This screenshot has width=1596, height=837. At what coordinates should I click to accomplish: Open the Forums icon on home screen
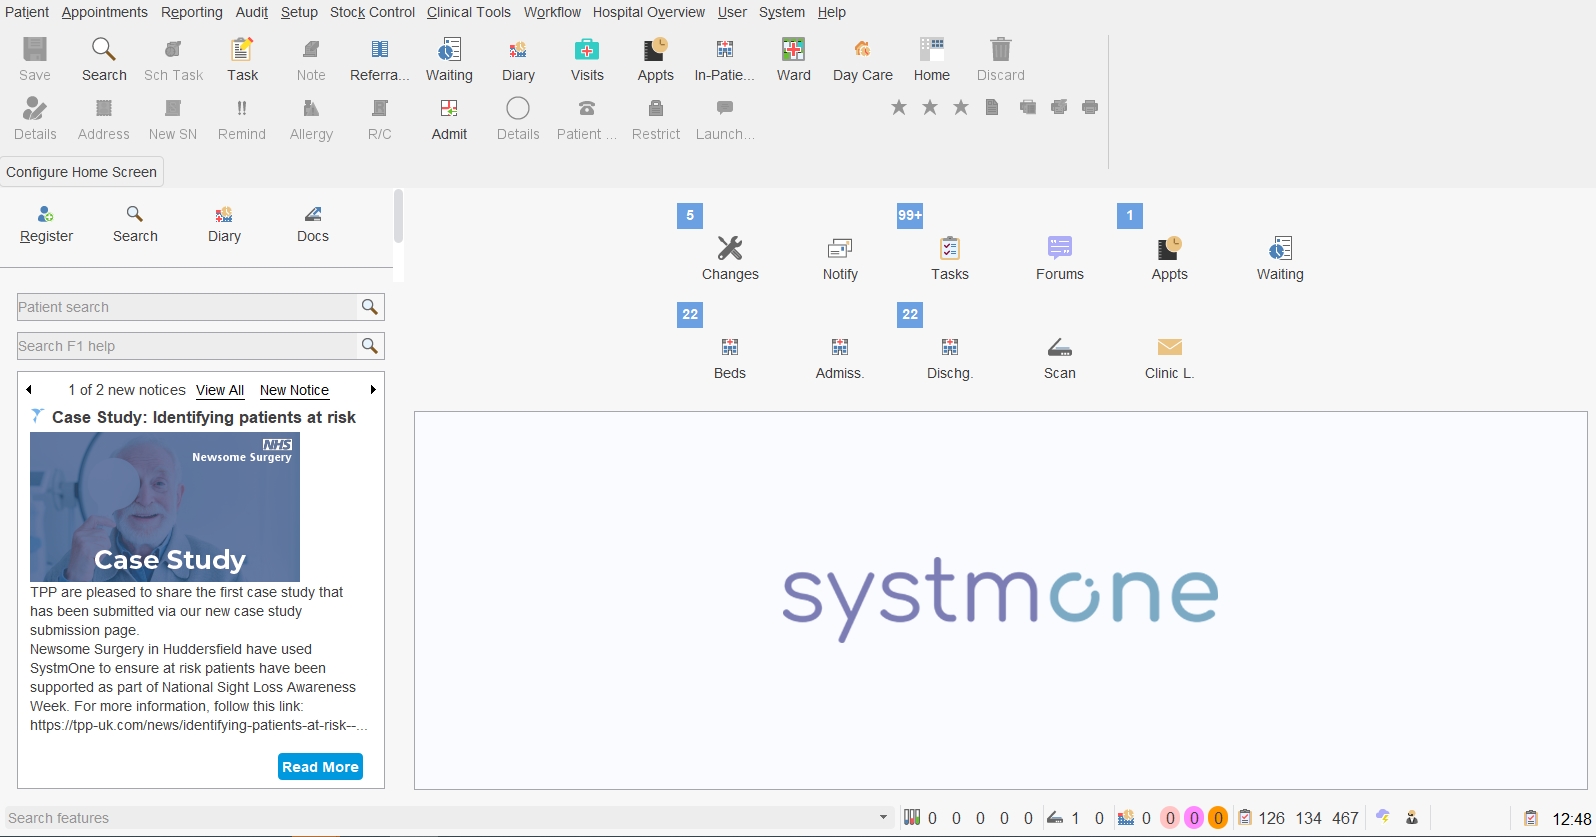pos(1060,258)
